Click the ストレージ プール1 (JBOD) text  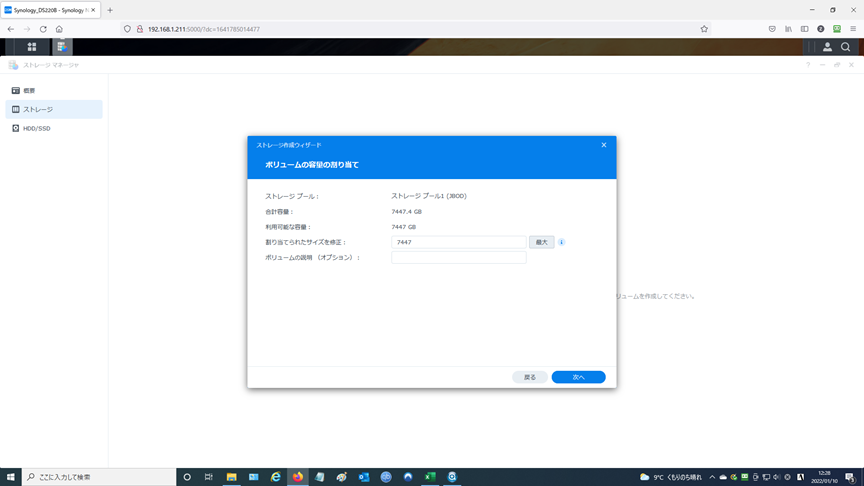(x=429, y=196)
